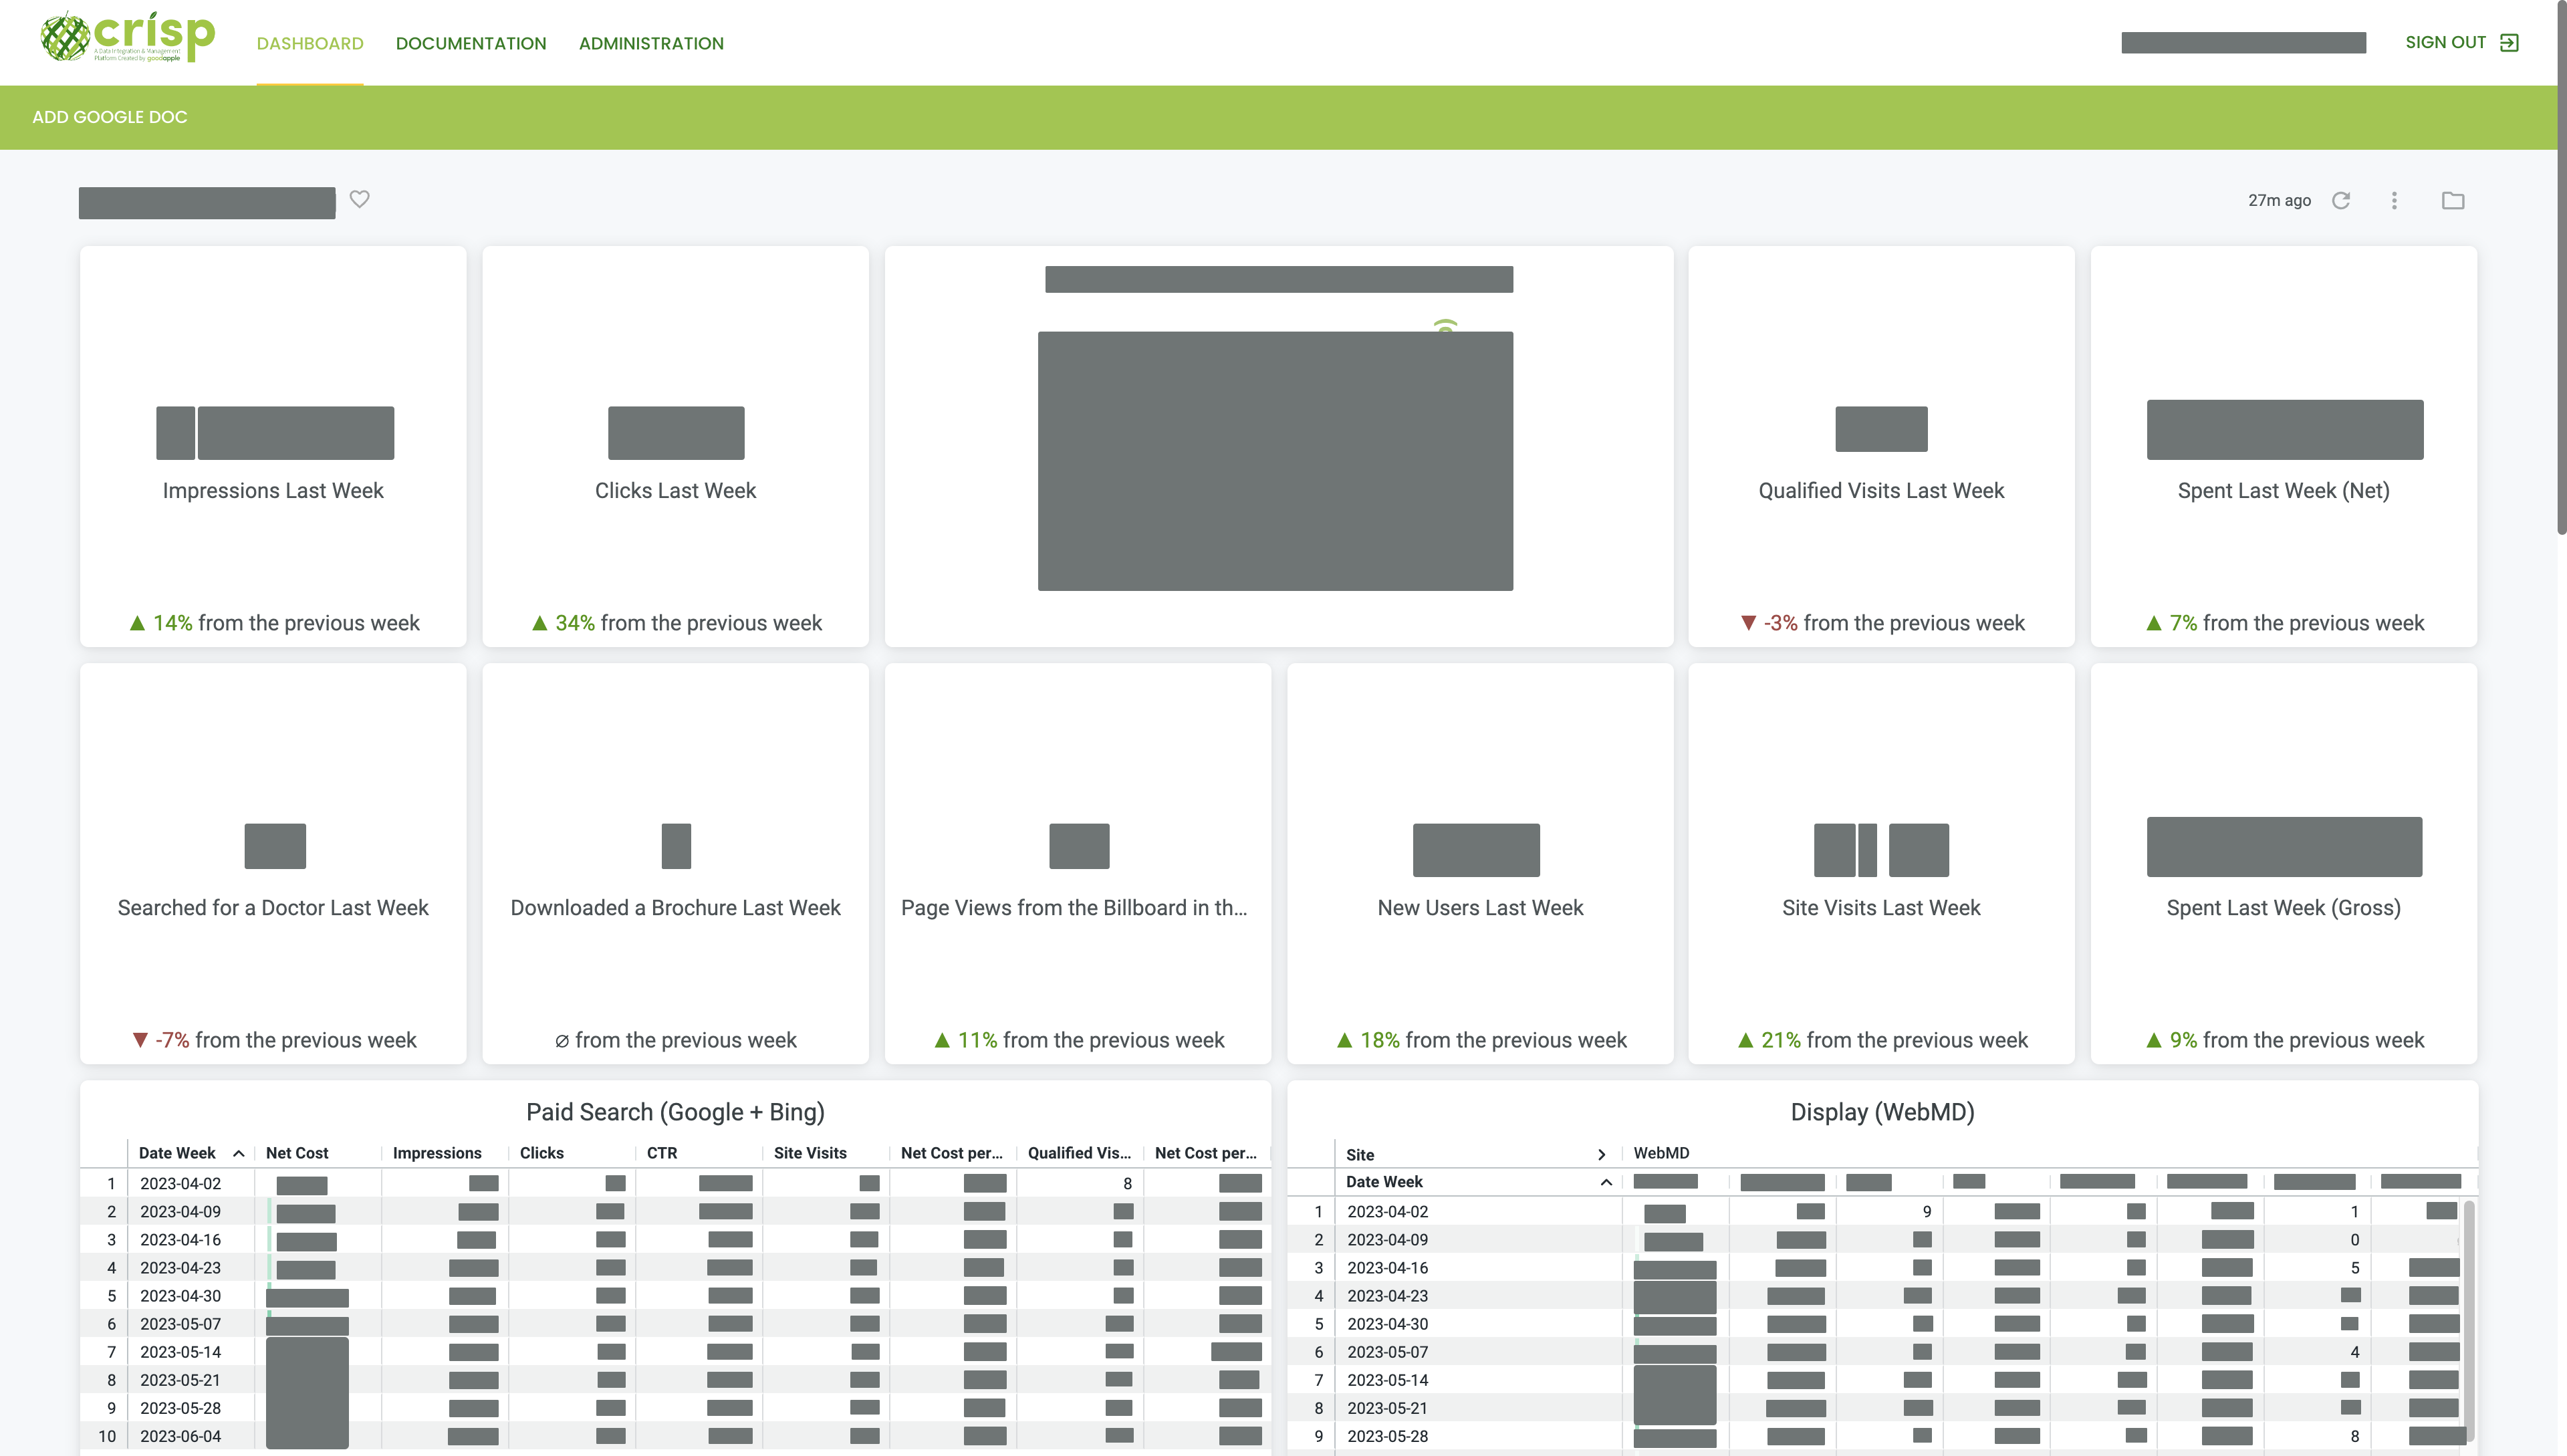Click the page vertical scrollbar

[x=2561, y=268]
